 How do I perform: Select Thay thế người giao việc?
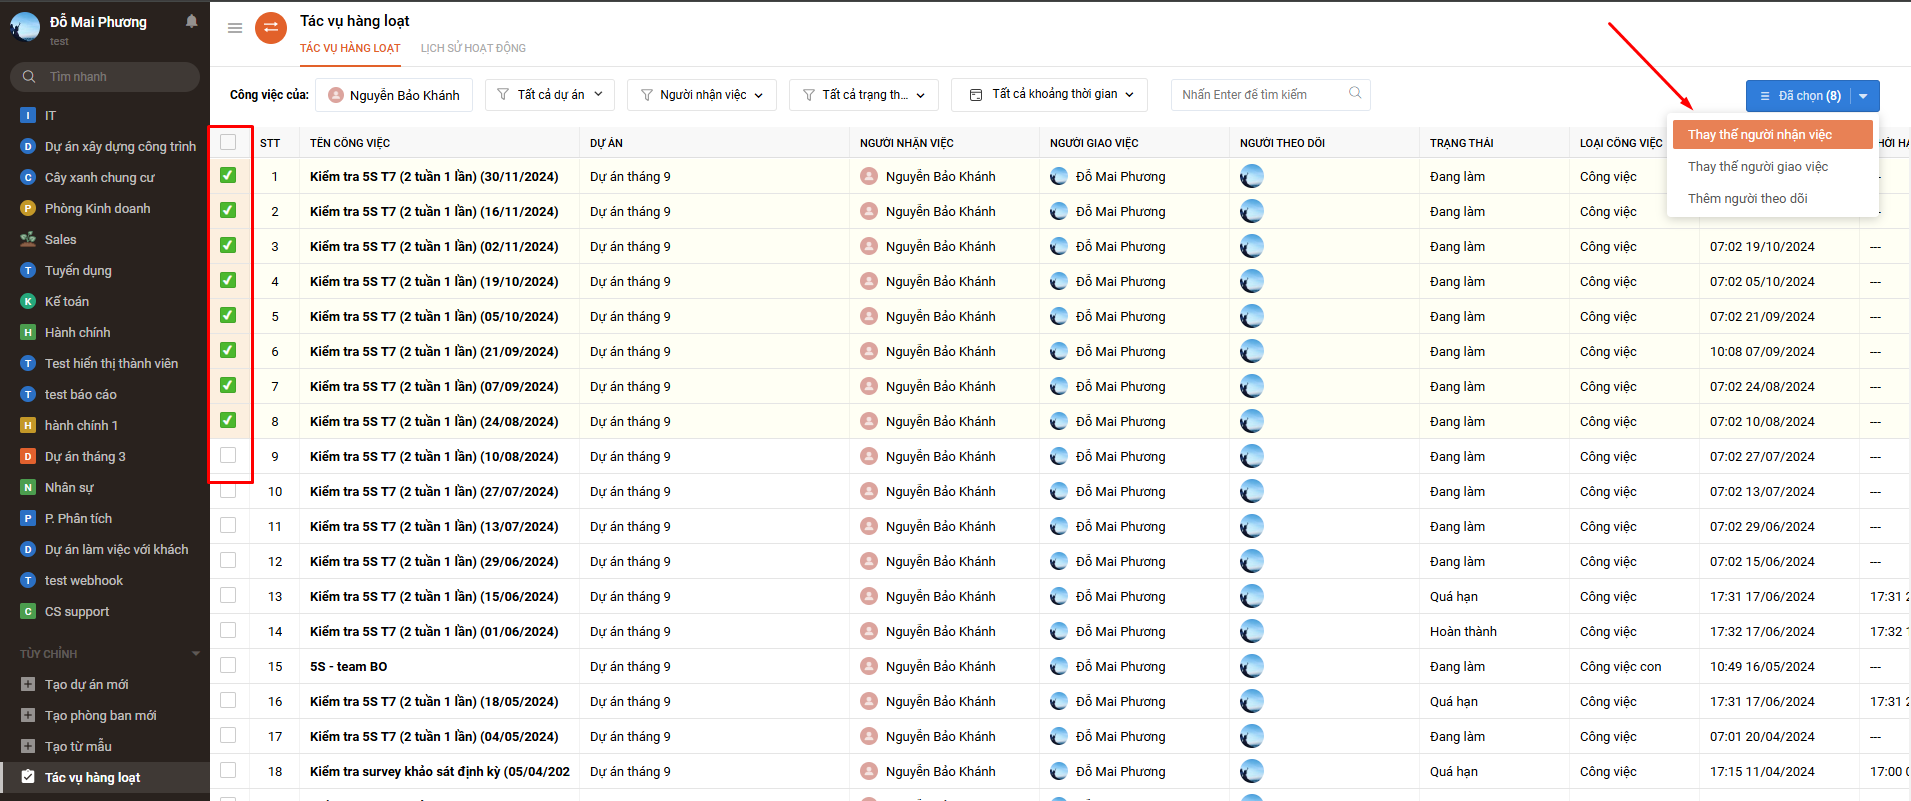tap(1772, 166)
